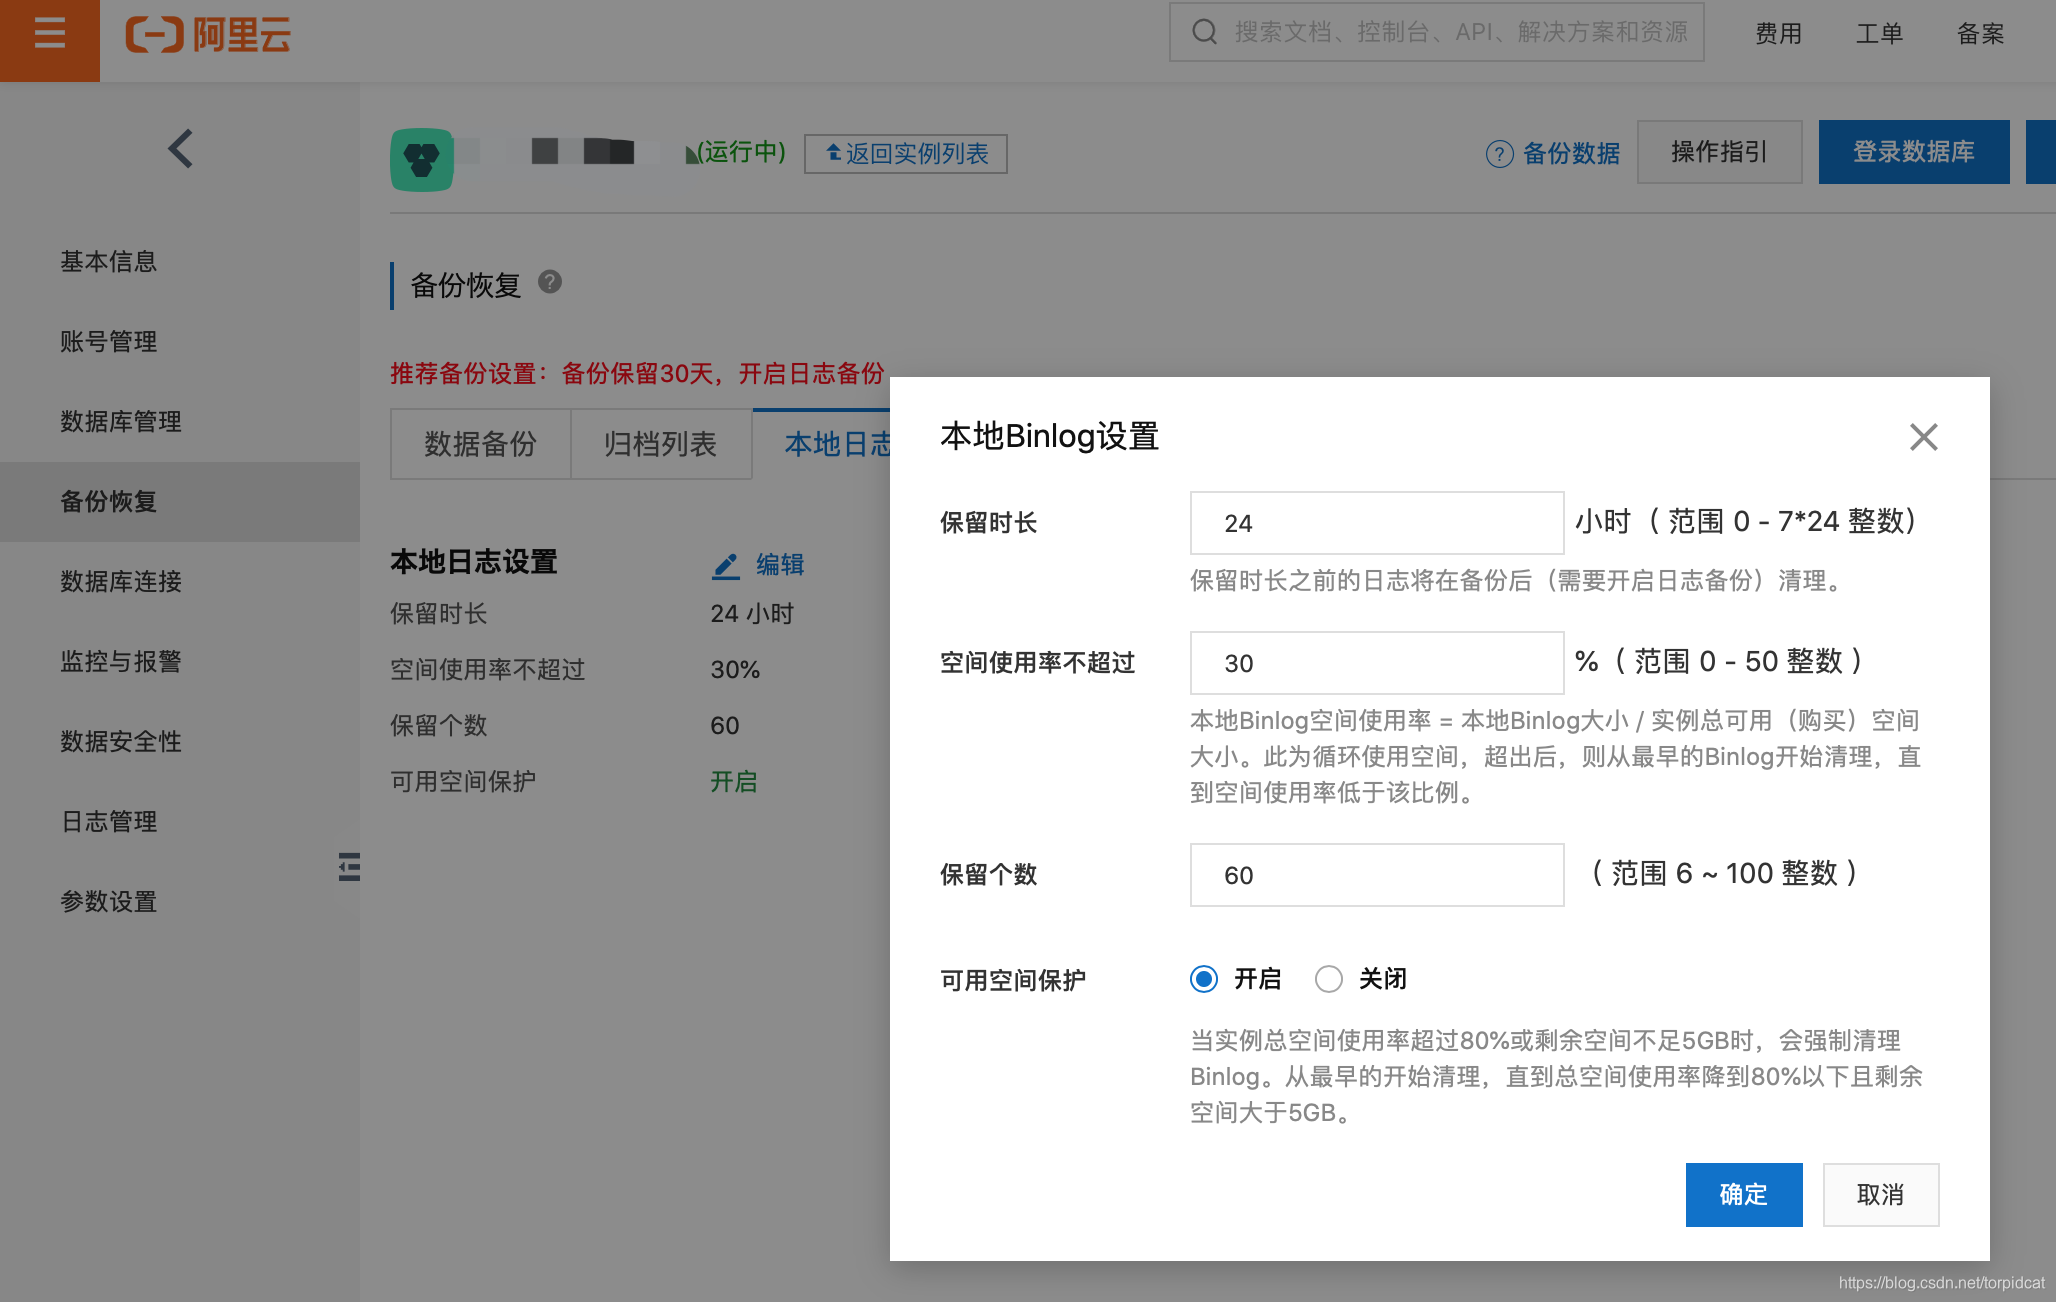Select the 关闭 radio option

1328,979
